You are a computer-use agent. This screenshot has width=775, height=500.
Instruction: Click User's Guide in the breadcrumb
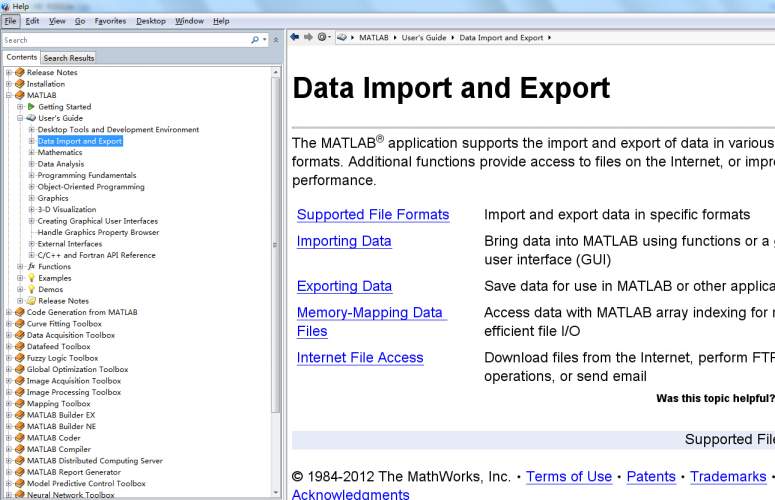coord(424,38)
